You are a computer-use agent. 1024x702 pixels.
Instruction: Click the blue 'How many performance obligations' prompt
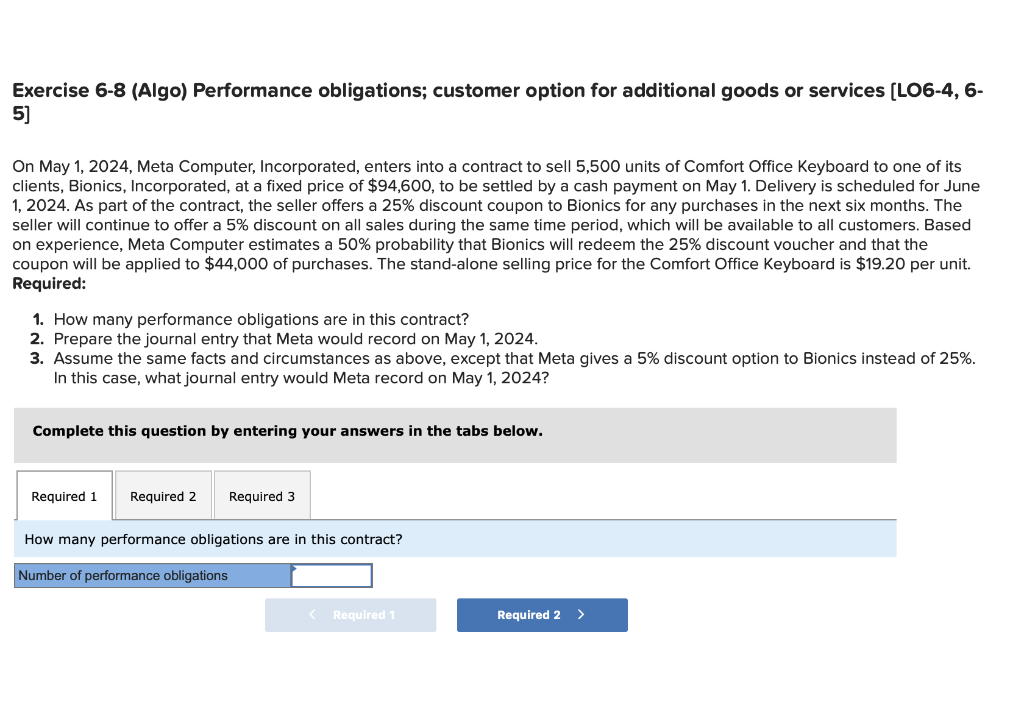(x=213, y=539)
